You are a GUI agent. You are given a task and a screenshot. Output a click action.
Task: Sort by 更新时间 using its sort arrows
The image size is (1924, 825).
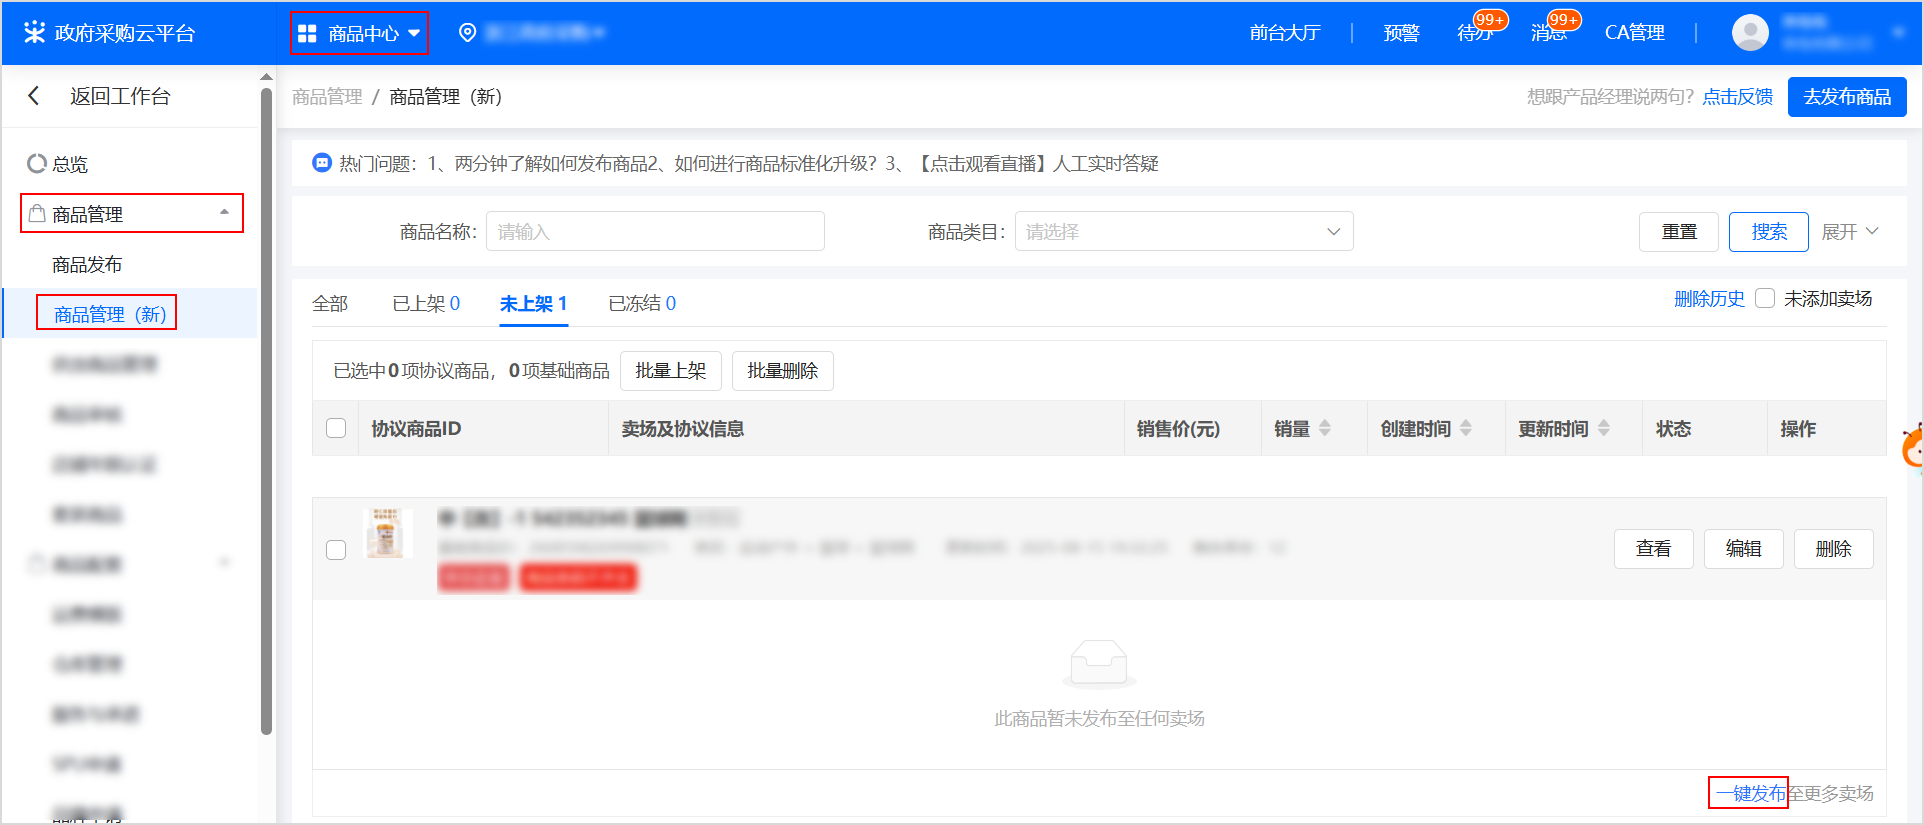click(1603, 428)
